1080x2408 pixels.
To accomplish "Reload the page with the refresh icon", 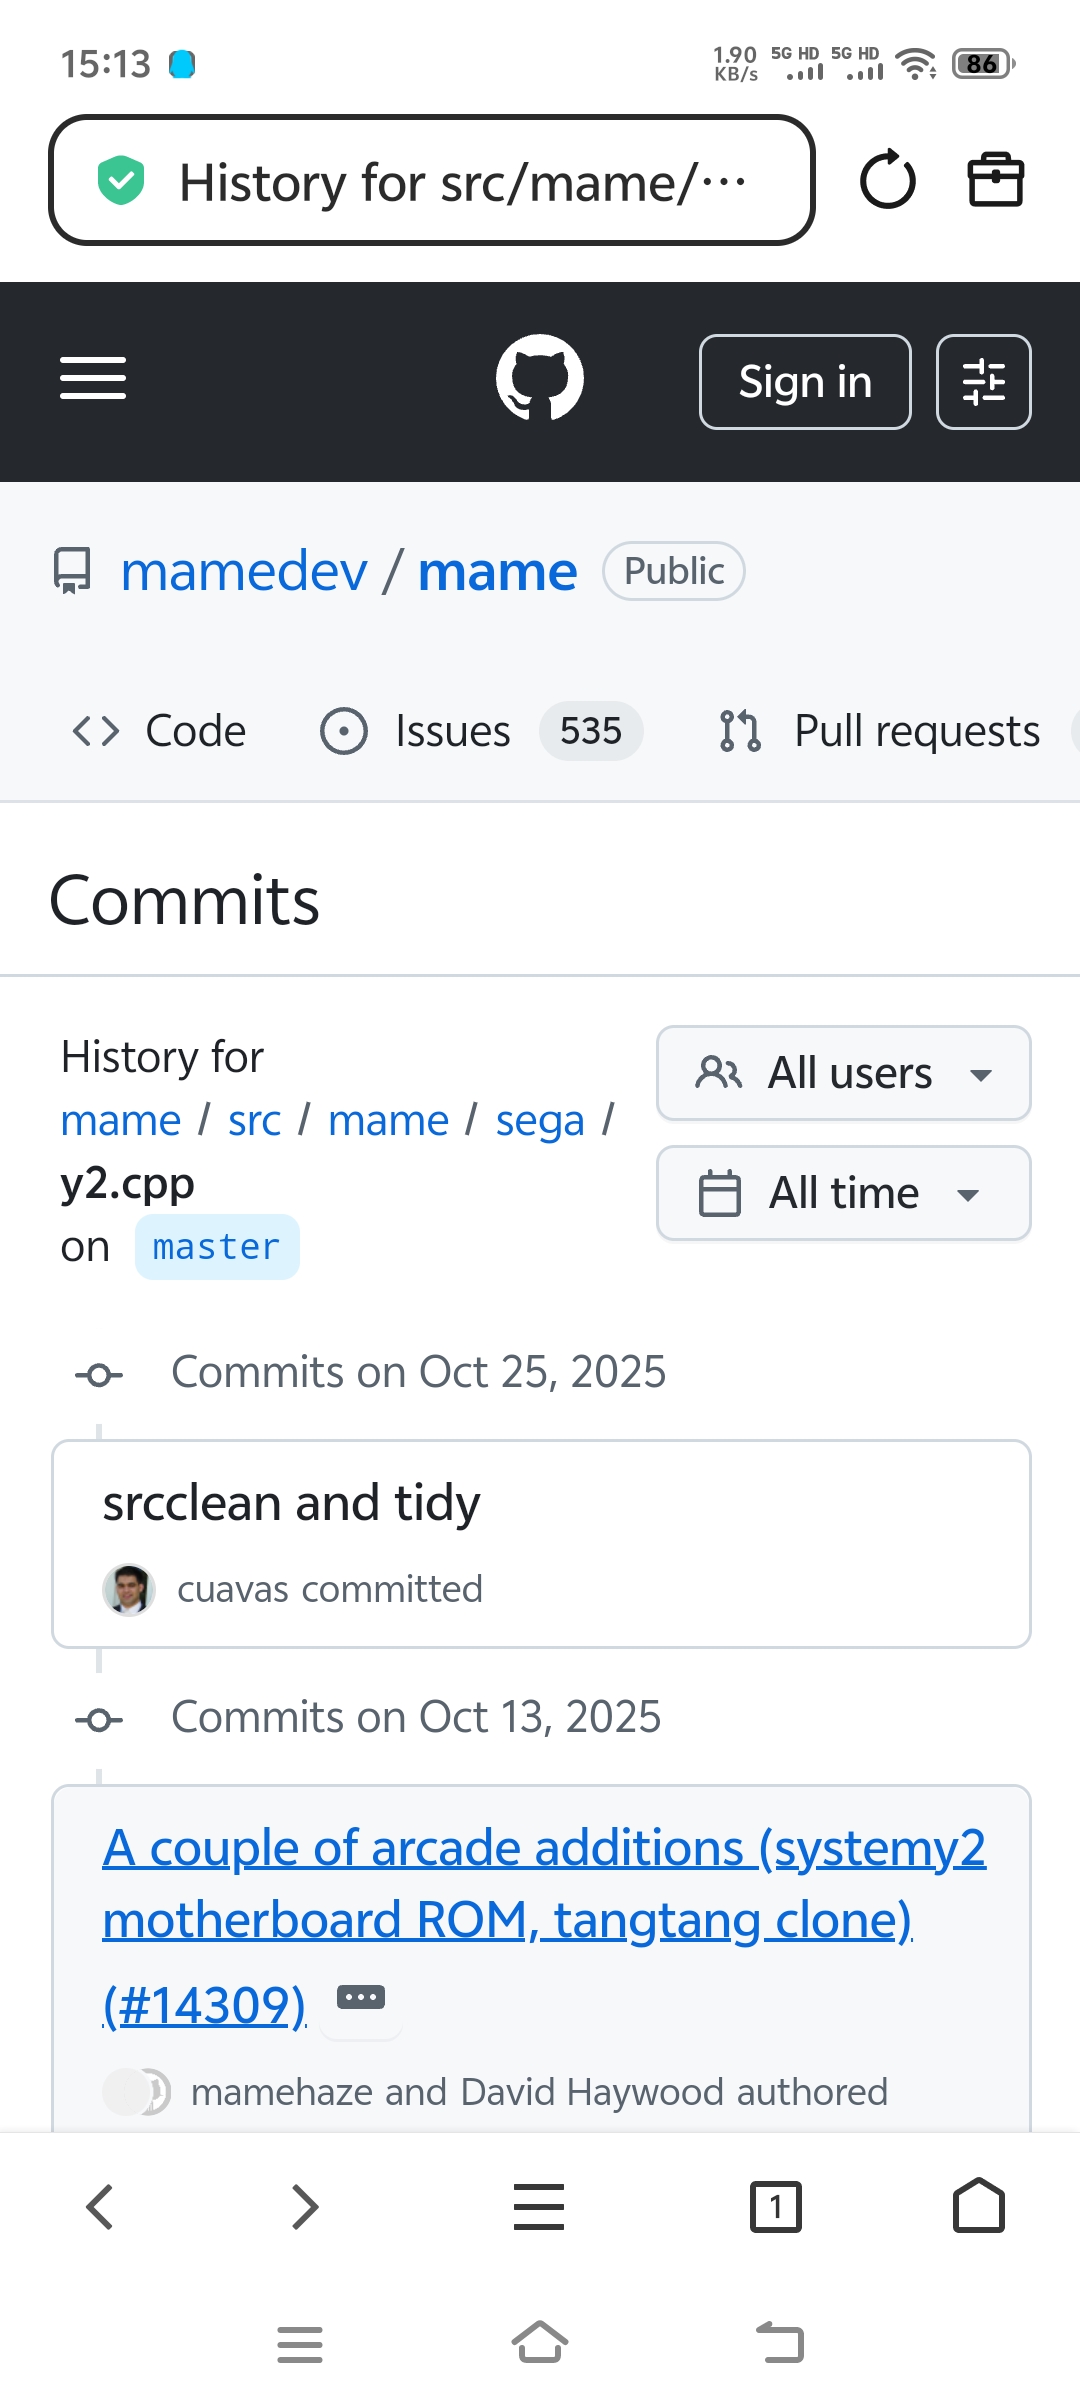I will (887, 181).
